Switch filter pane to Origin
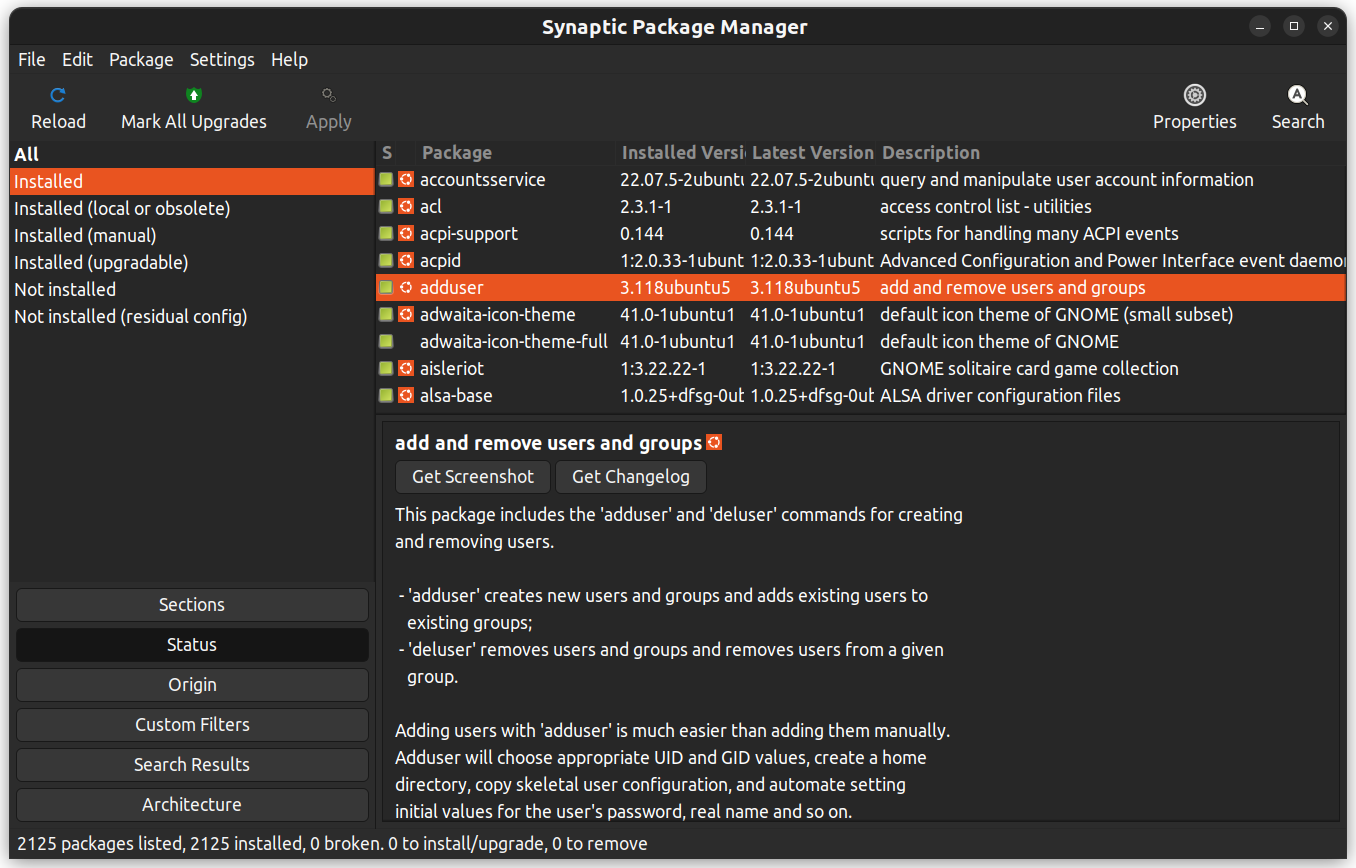The height and width of the screenshot is (868, 1356). [192, 685]
